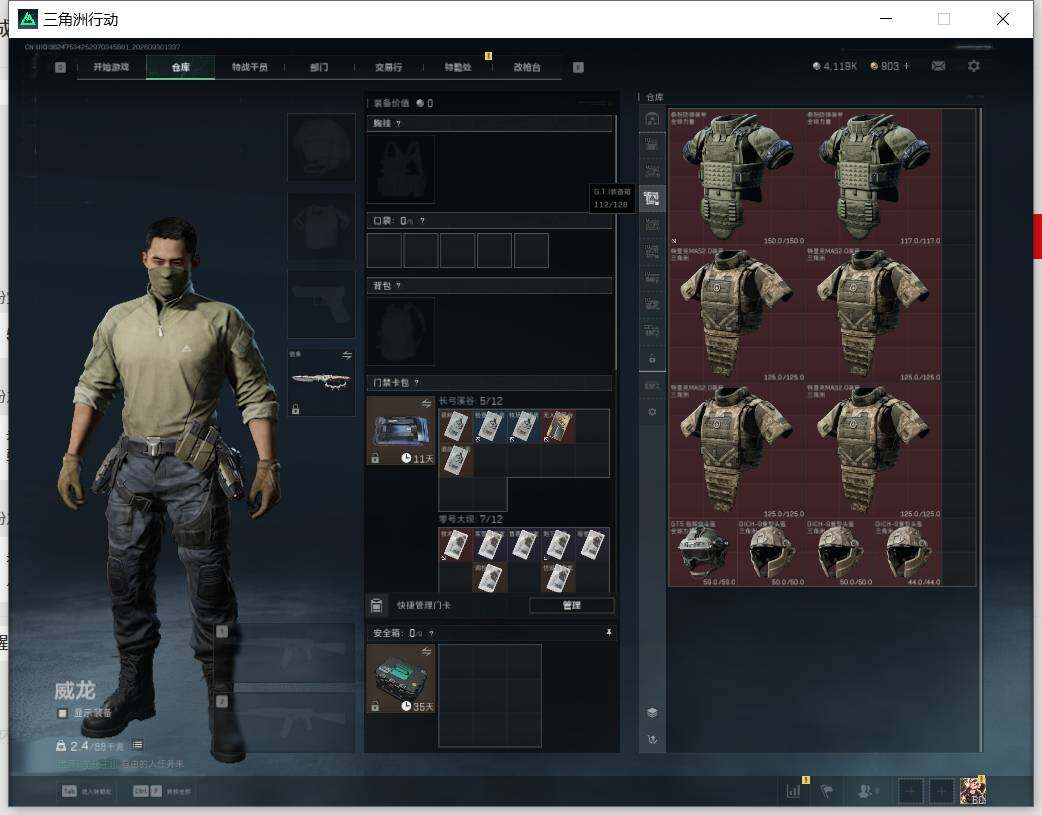The image size is (1042, 815).
Task: Open the friends icon in bottom bar
Action: [x=866, y=791]
